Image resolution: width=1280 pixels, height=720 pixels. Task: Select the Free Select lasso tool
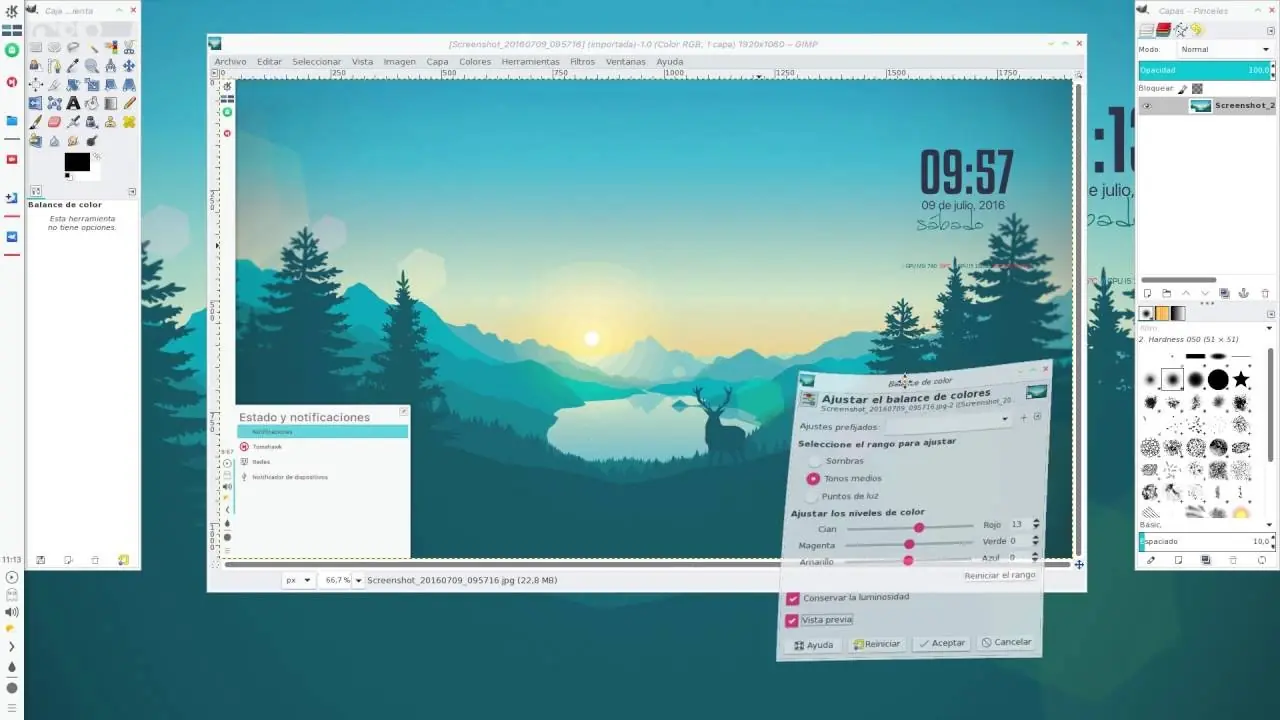coord(73,47)
